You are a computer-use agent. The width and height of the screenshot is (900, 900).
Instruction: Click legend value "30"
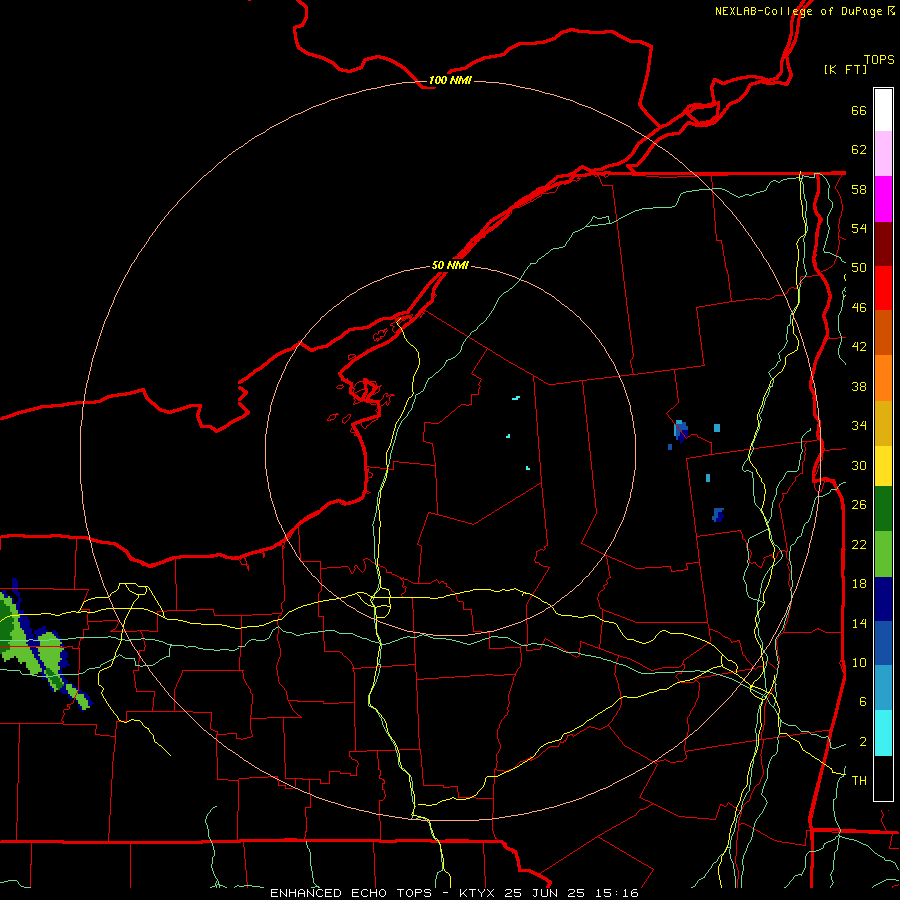[859, 465]
